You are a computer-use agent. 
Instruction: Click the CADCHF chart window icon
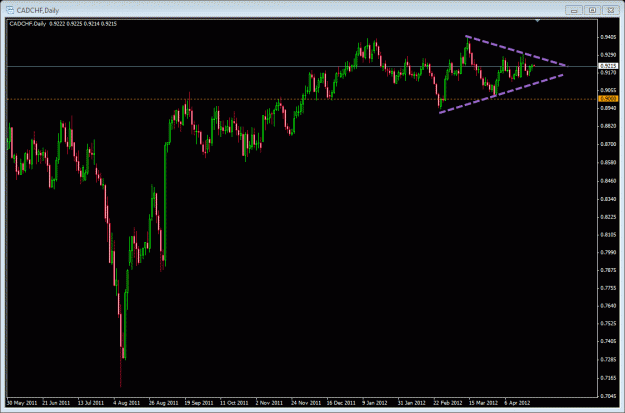pos(10,10)
